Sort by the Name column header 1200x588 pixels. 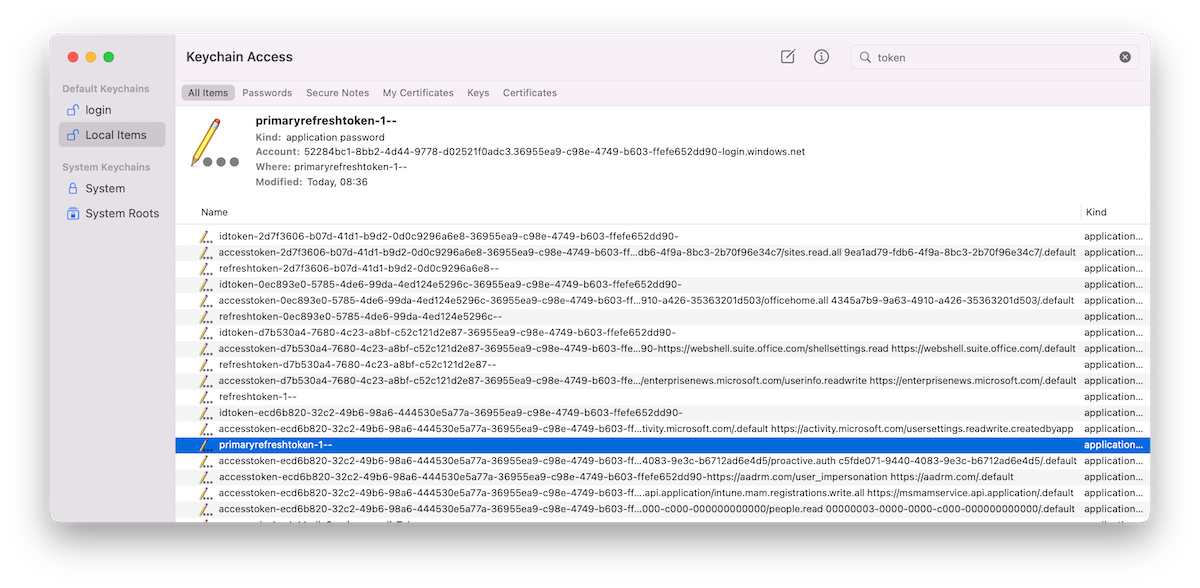click(214, 212)
